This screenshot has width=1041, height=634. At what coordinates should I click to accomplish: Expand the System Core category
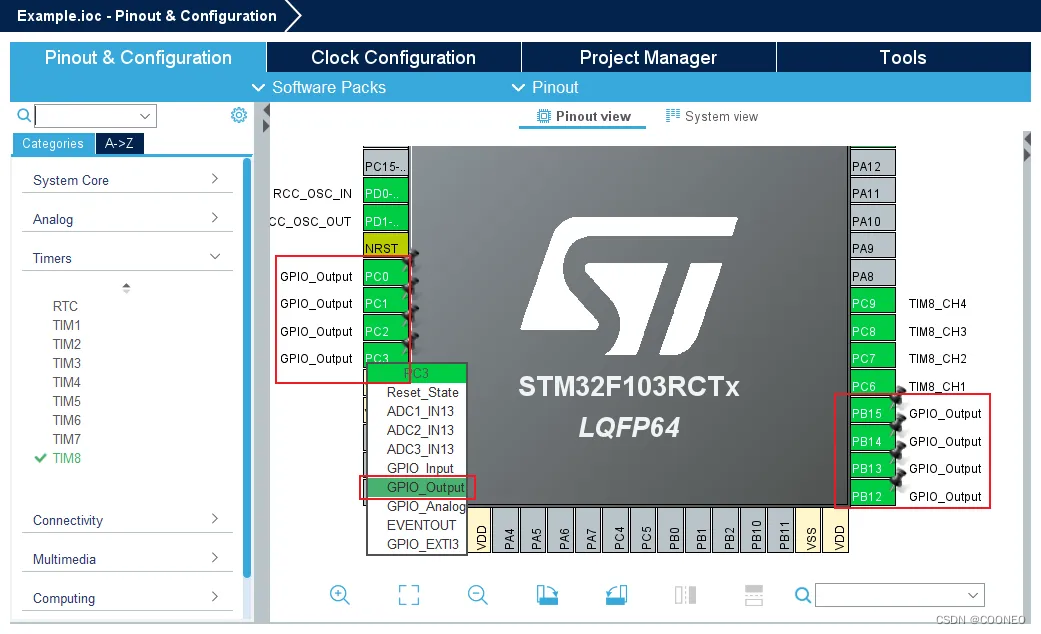pos(127,180)
